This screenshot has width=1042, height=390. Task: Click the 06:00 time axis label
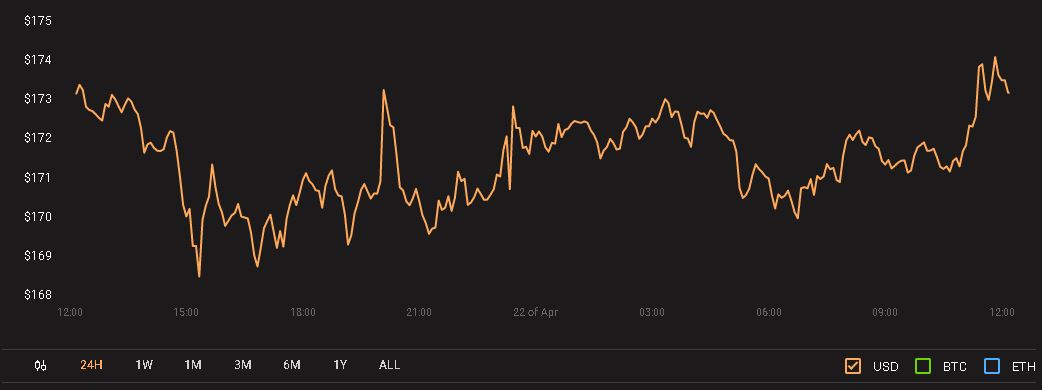(x=769, y=312)
